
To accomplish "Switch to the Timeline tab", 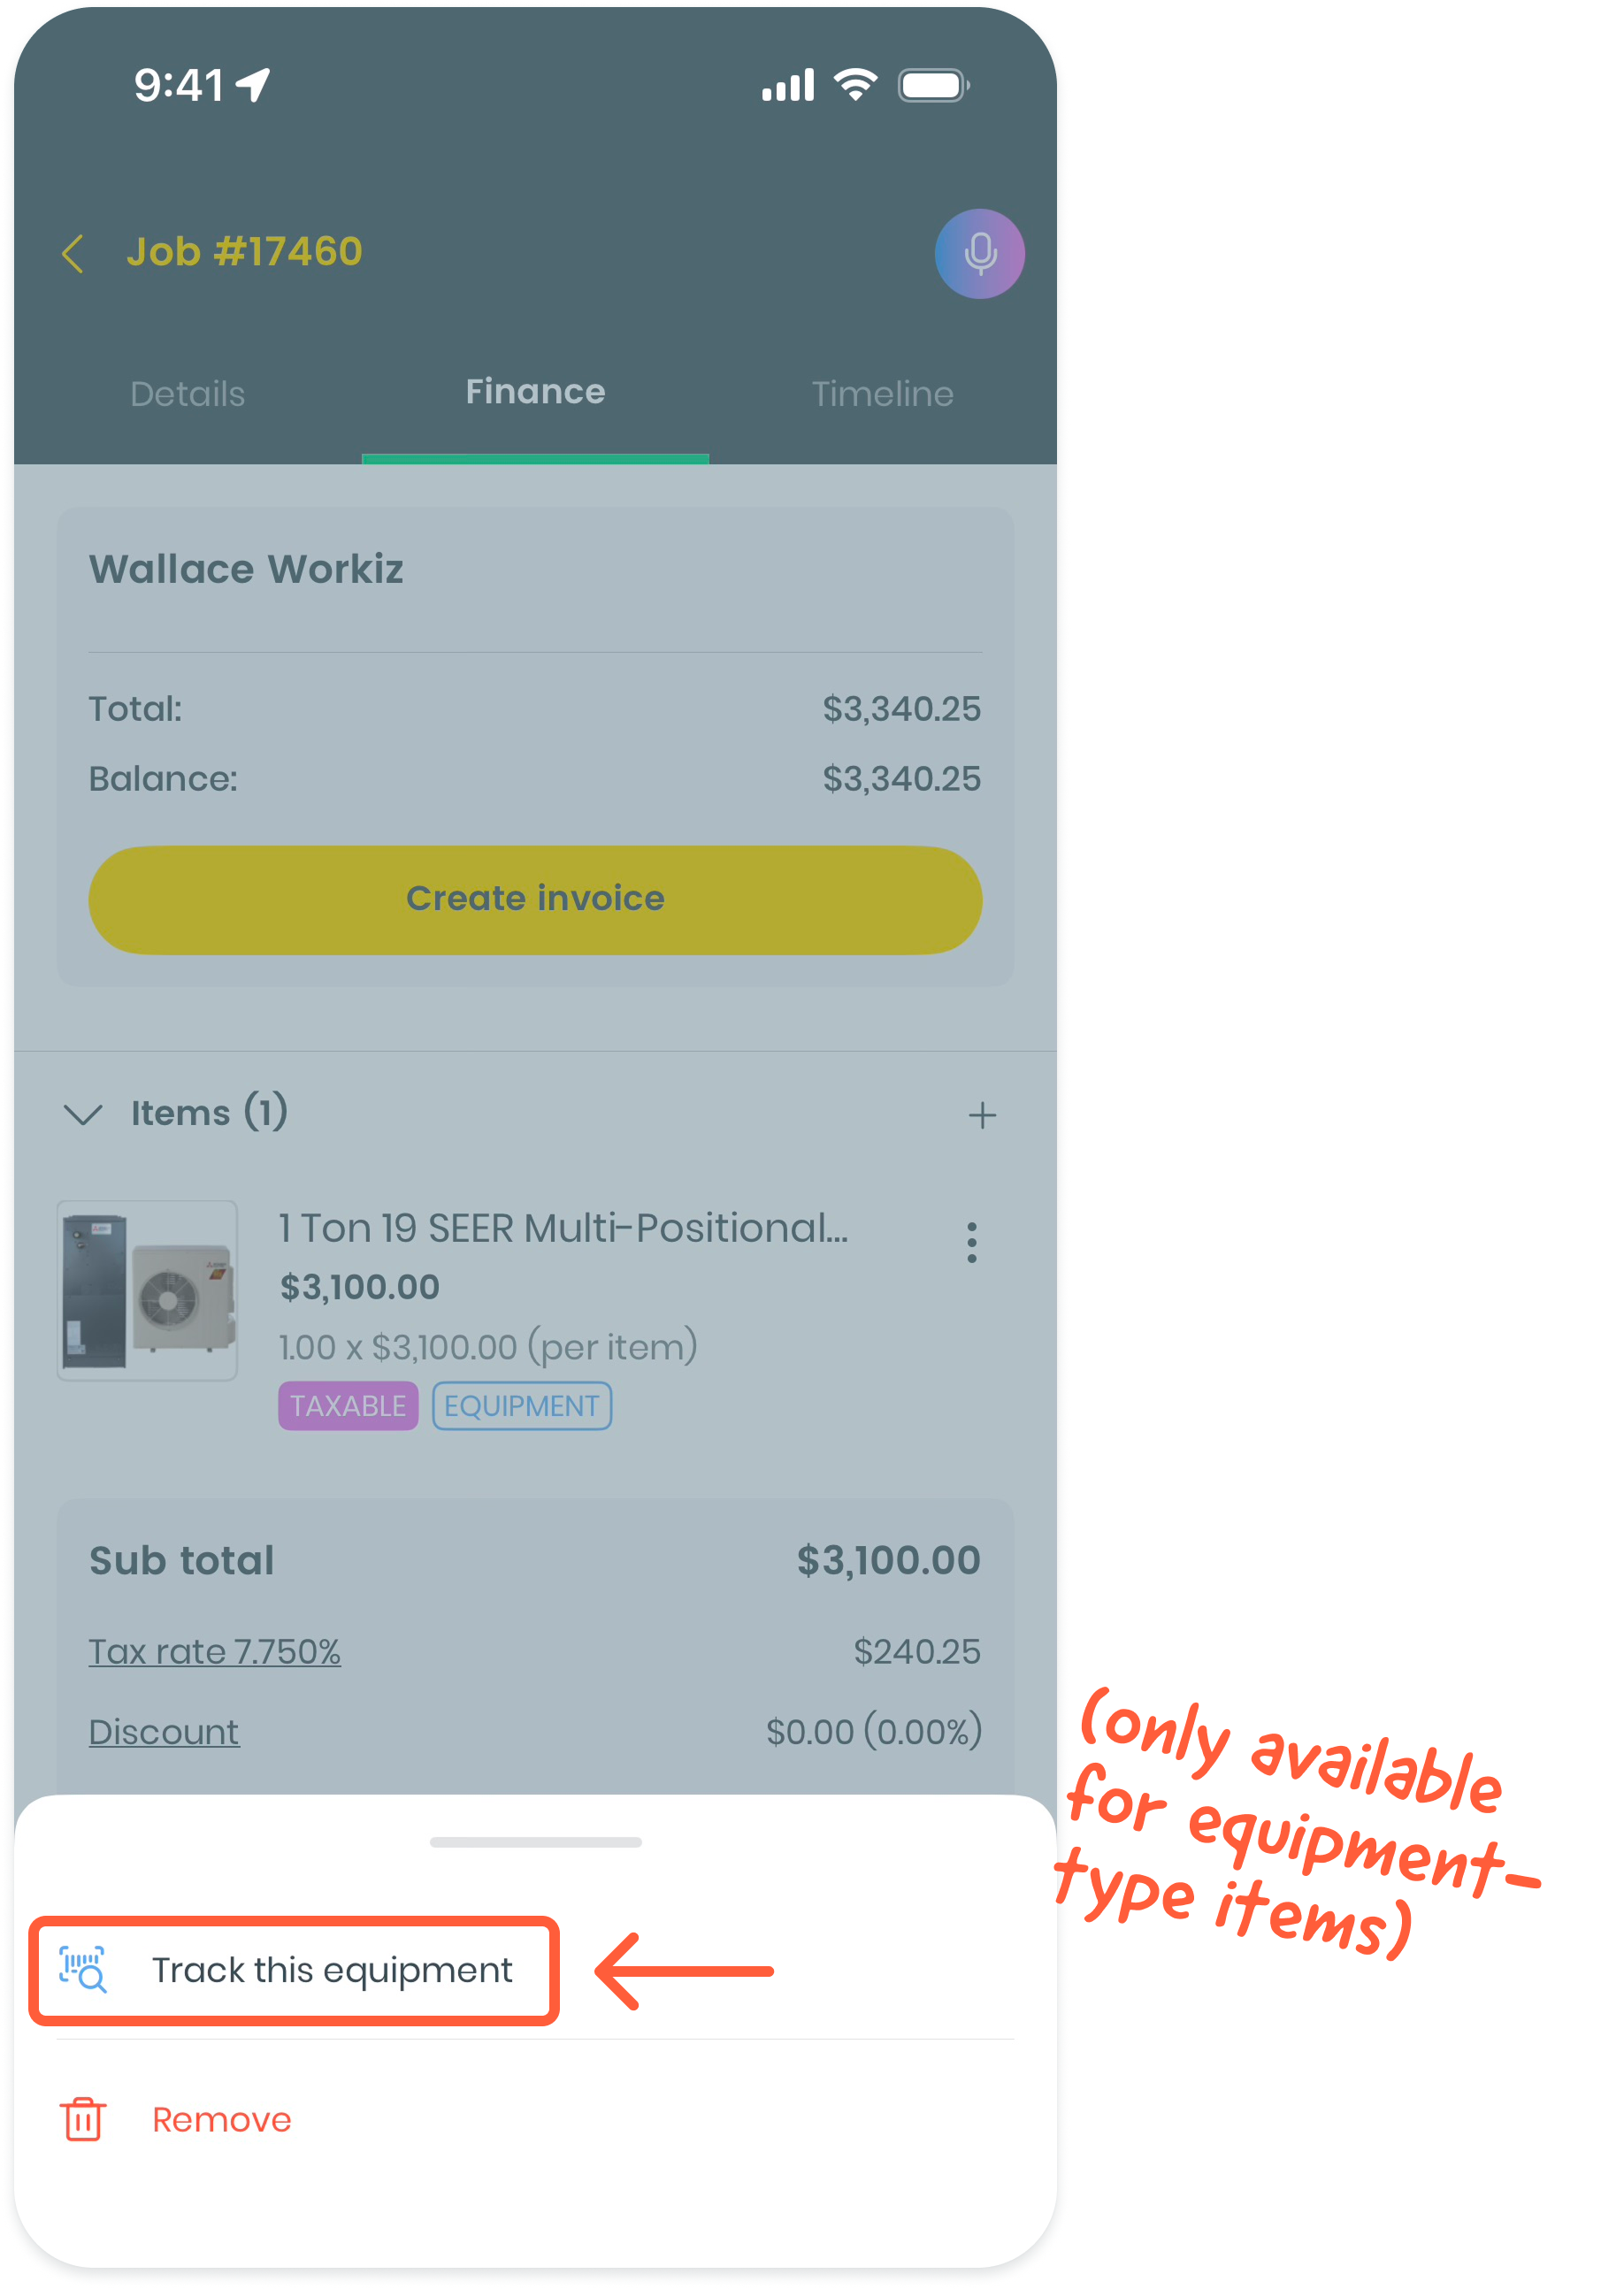I will click(882, 393).
